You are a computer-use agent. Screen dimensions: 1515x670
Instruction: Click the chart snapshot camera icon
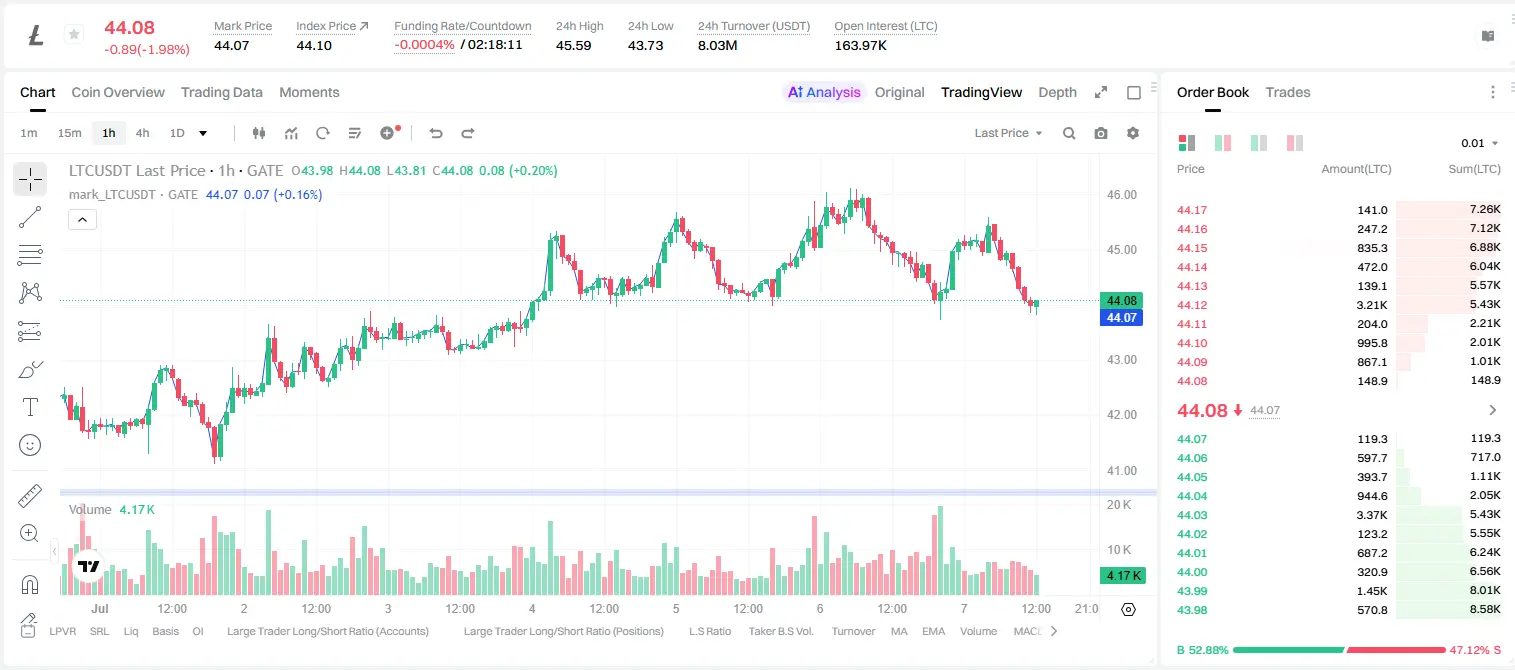[x=1101, y=133]
